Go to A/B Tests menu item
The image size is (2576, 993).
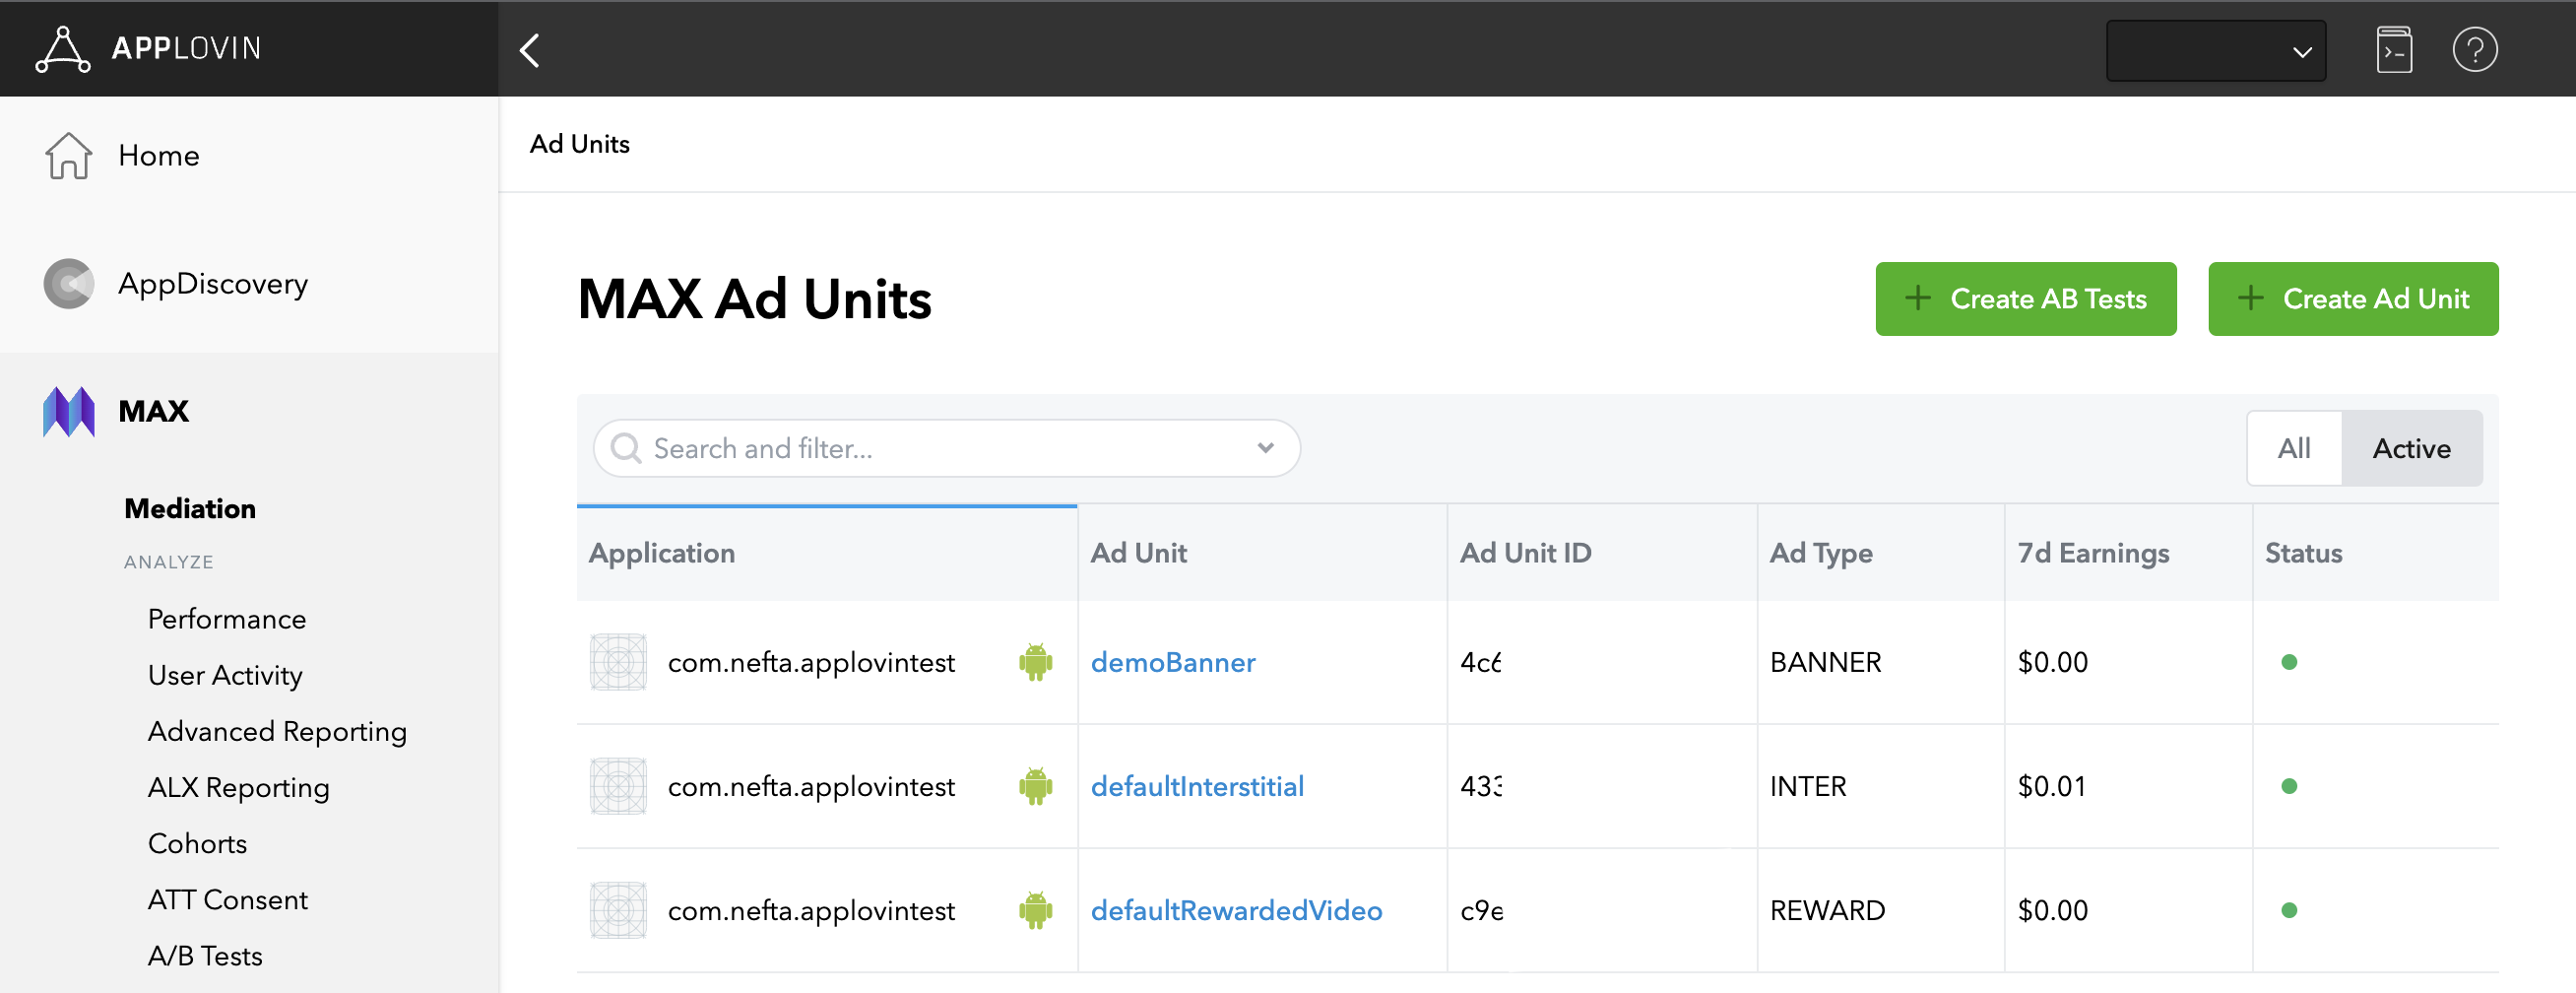click(x=205, y=956)
